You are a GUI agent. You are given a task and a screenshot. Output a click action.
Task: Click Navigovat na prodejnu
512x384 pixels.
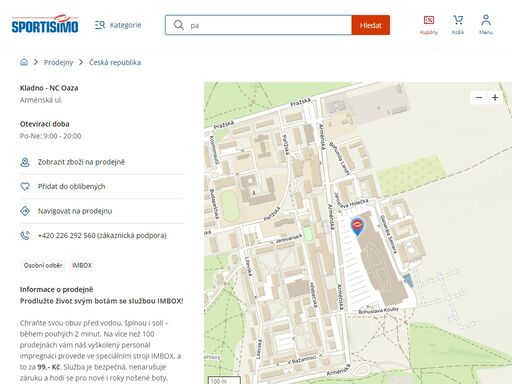pyautogui.click(x=75, y=211)
